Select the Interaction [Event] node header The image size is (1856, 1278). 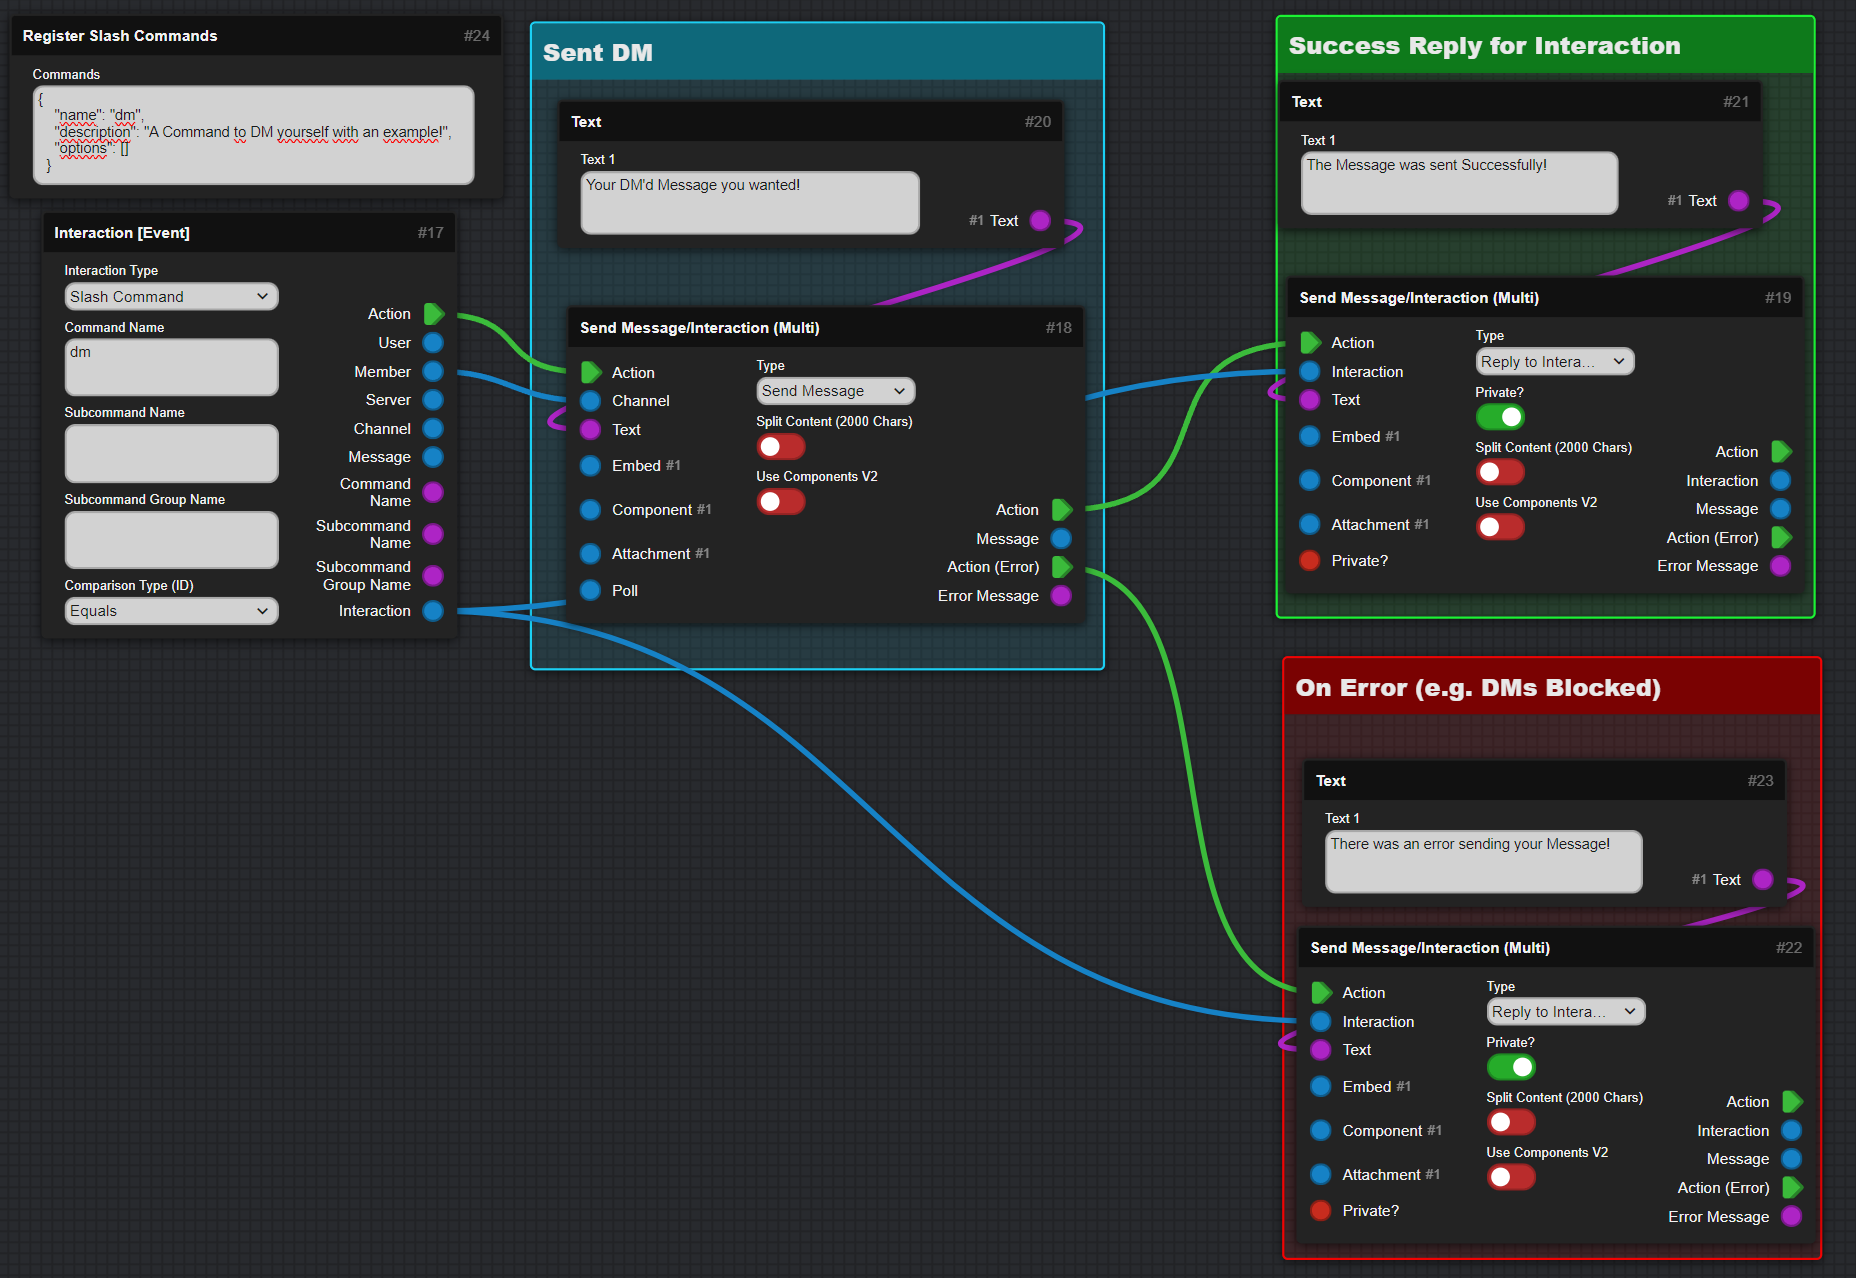250,233
